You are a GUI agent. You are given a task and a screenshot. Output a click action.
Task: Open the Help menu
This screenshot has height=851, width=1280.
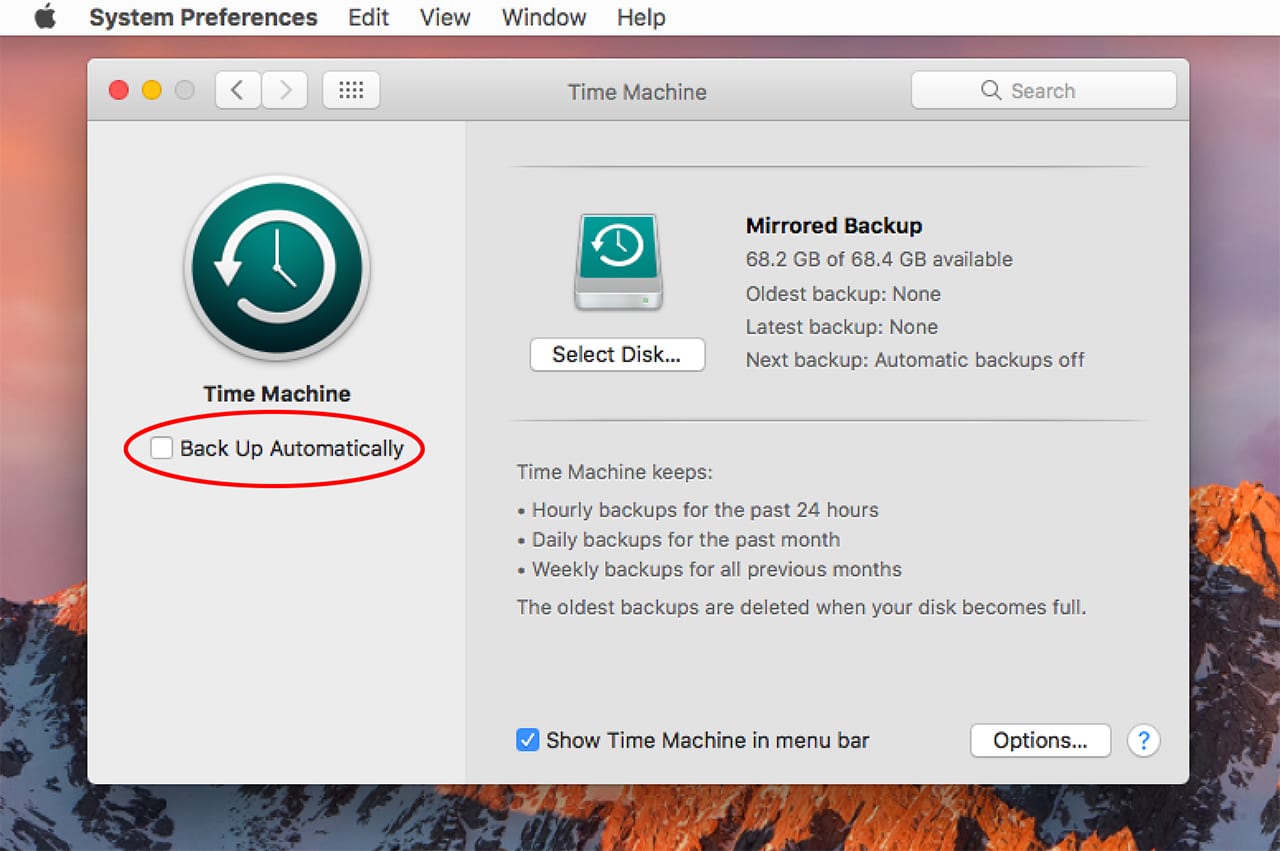tap(641, 18)
